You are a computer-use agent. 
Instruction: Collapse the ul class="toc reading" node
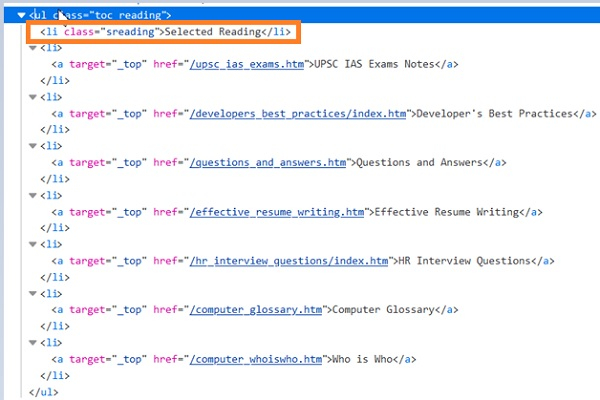21,15
